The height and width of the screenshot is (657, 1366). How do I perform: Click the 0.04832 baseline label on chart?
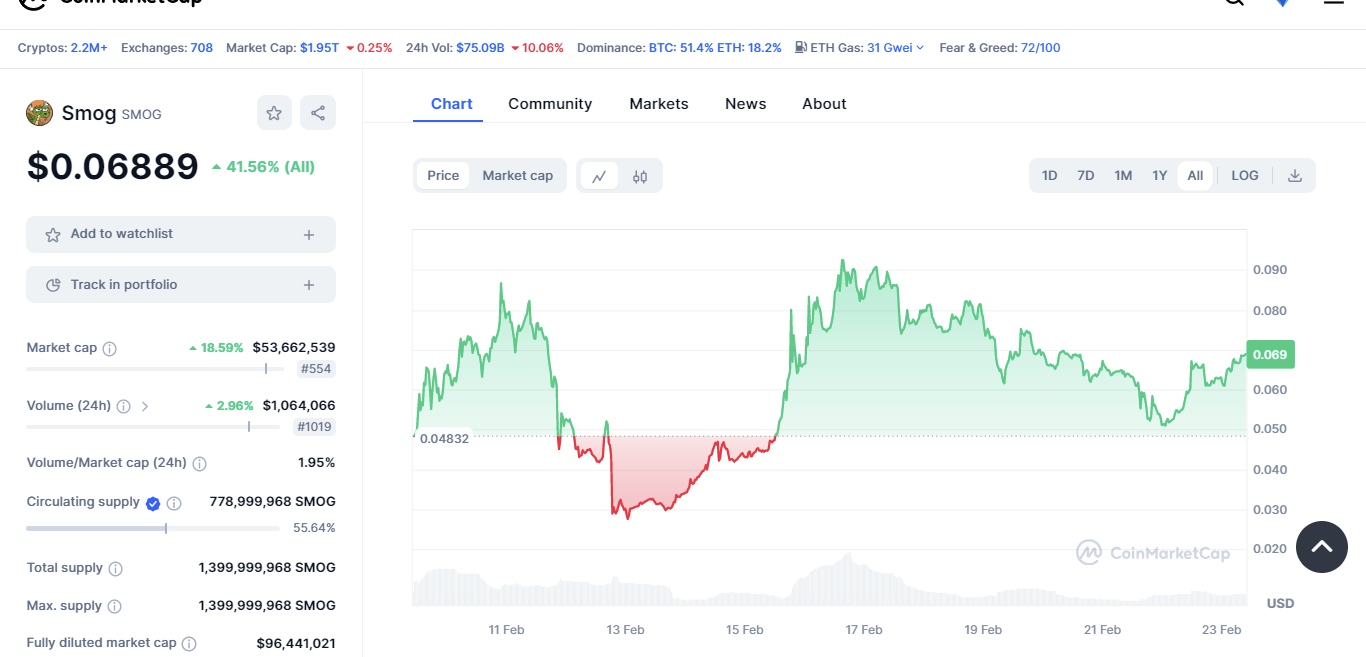444,439
